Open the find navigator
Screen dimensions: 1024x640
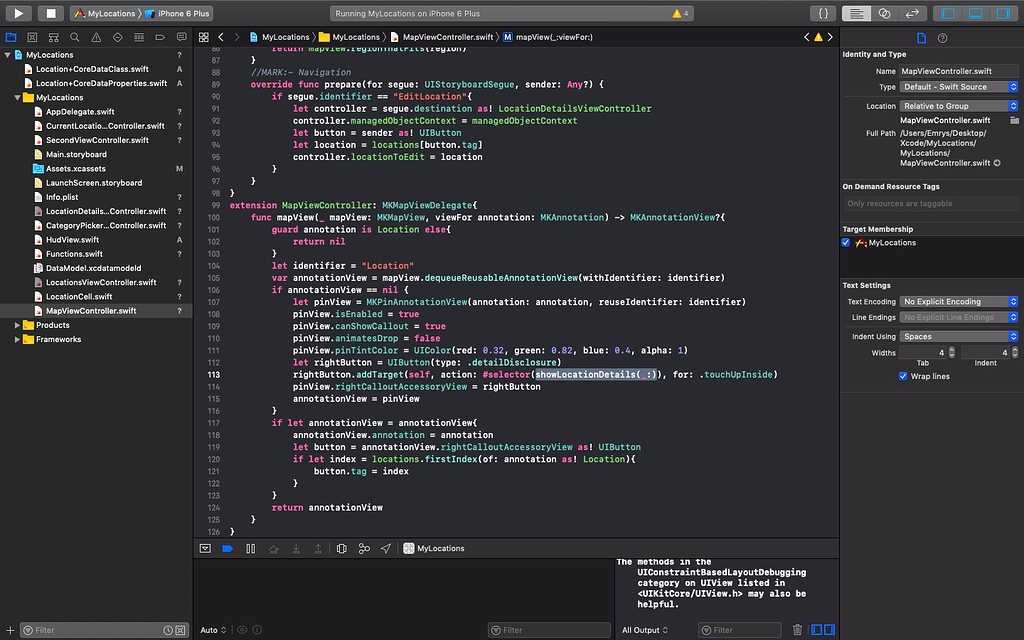click(74, 37)
